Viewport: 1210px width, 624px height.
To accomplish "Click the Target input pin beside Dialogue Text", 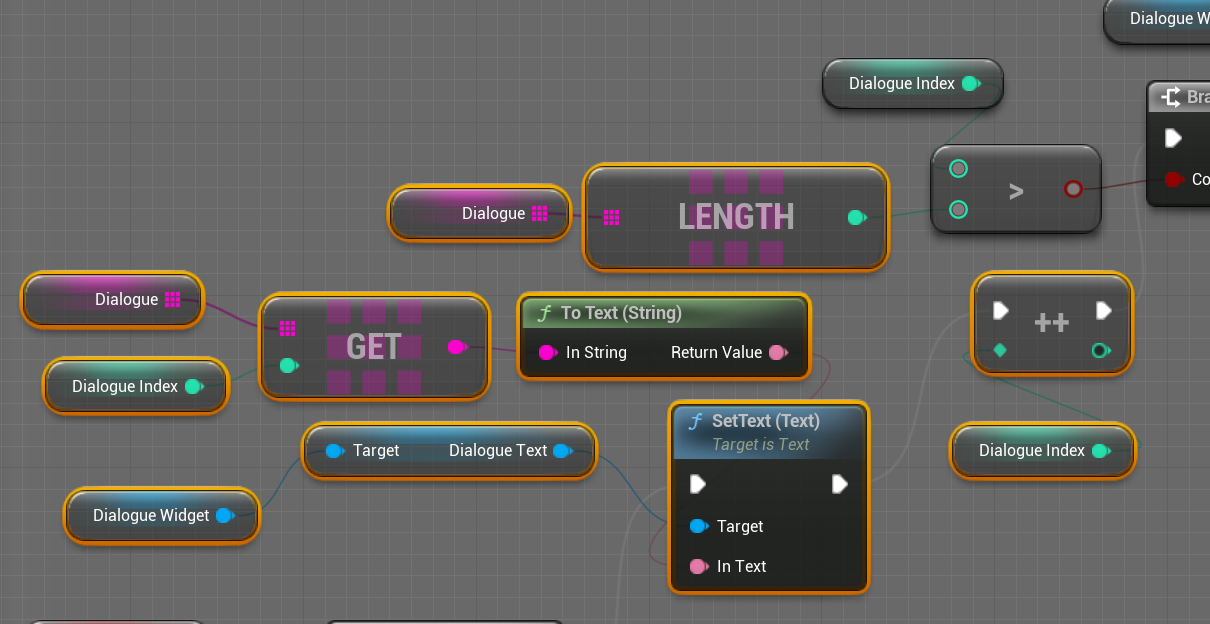I will (x=335, y=450).
